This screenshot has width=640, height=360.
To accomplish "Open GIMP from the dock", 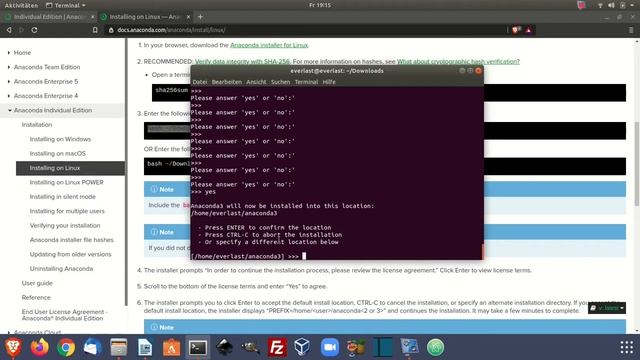I will tap(250, 347).
